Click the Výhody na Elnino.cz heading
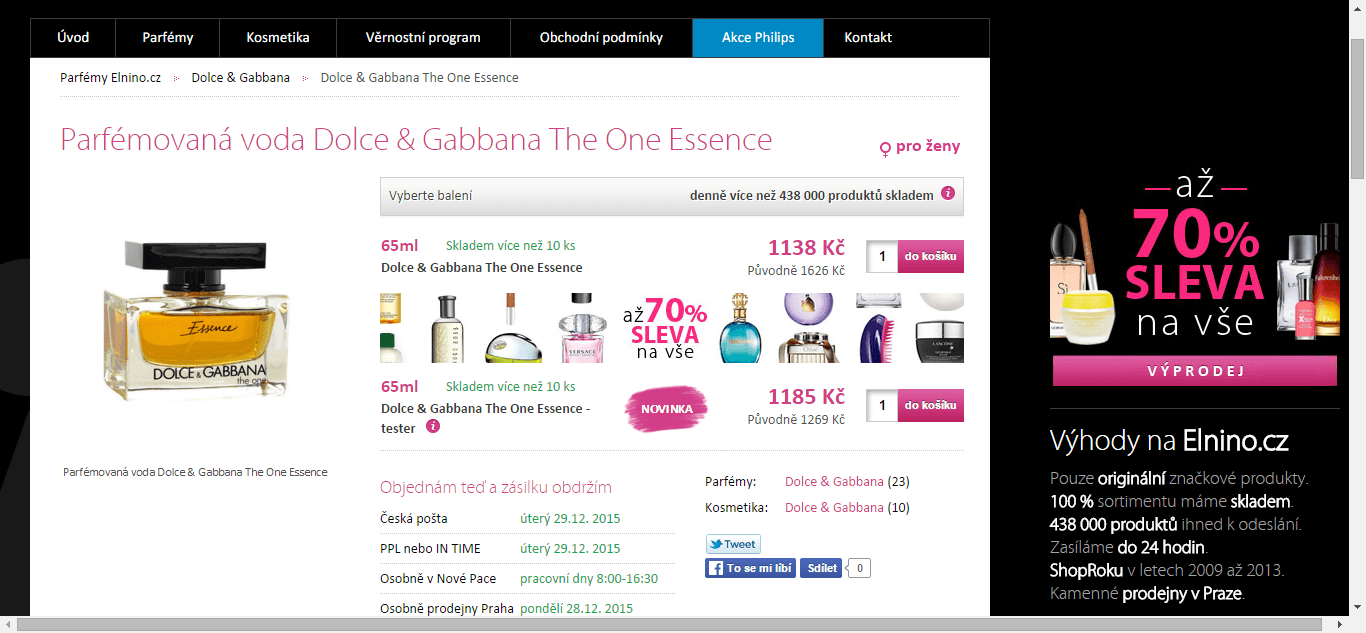Viewport: 1366px width, 633px height. point(1169,441)
